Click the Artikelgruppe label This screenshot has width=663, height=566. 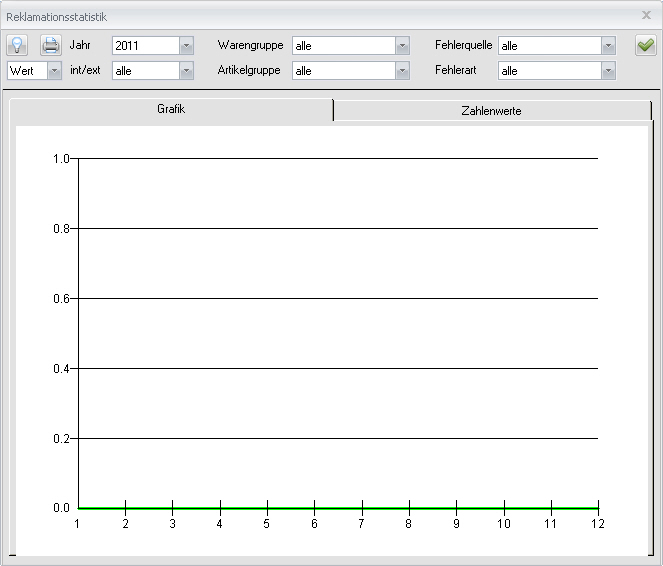pyautogui.click(x=249, y=70)
